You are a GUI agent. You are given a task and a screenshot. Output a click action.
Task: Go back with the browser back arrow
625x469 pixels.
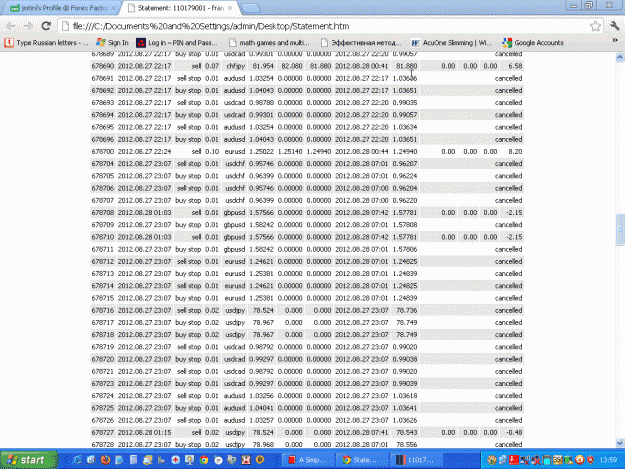coord(11,26)
